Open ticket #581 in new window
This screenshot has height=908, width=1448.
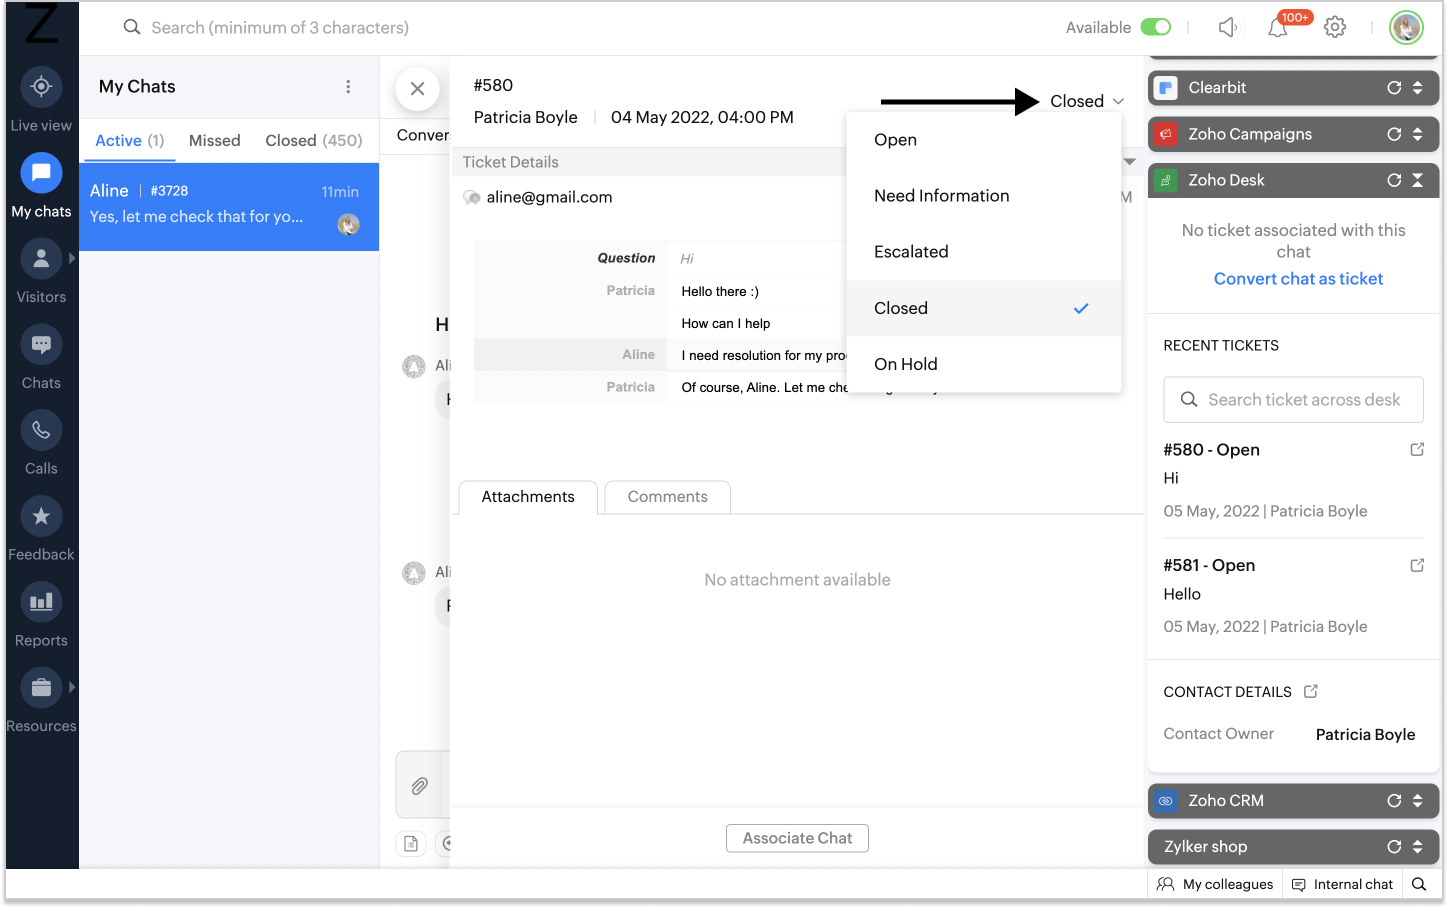[x=1417, y=566]
